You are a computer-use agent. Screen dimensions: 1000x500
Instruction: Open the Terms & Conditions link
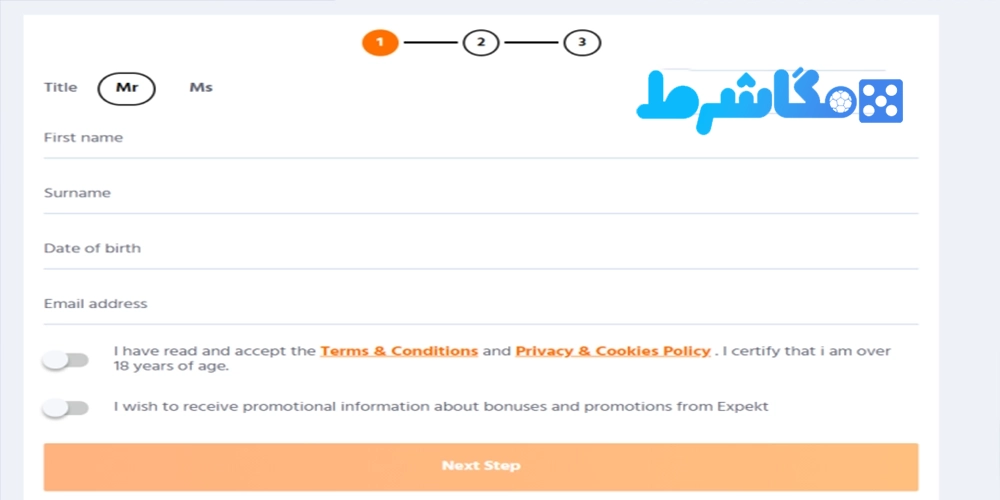tap(399, 351)
